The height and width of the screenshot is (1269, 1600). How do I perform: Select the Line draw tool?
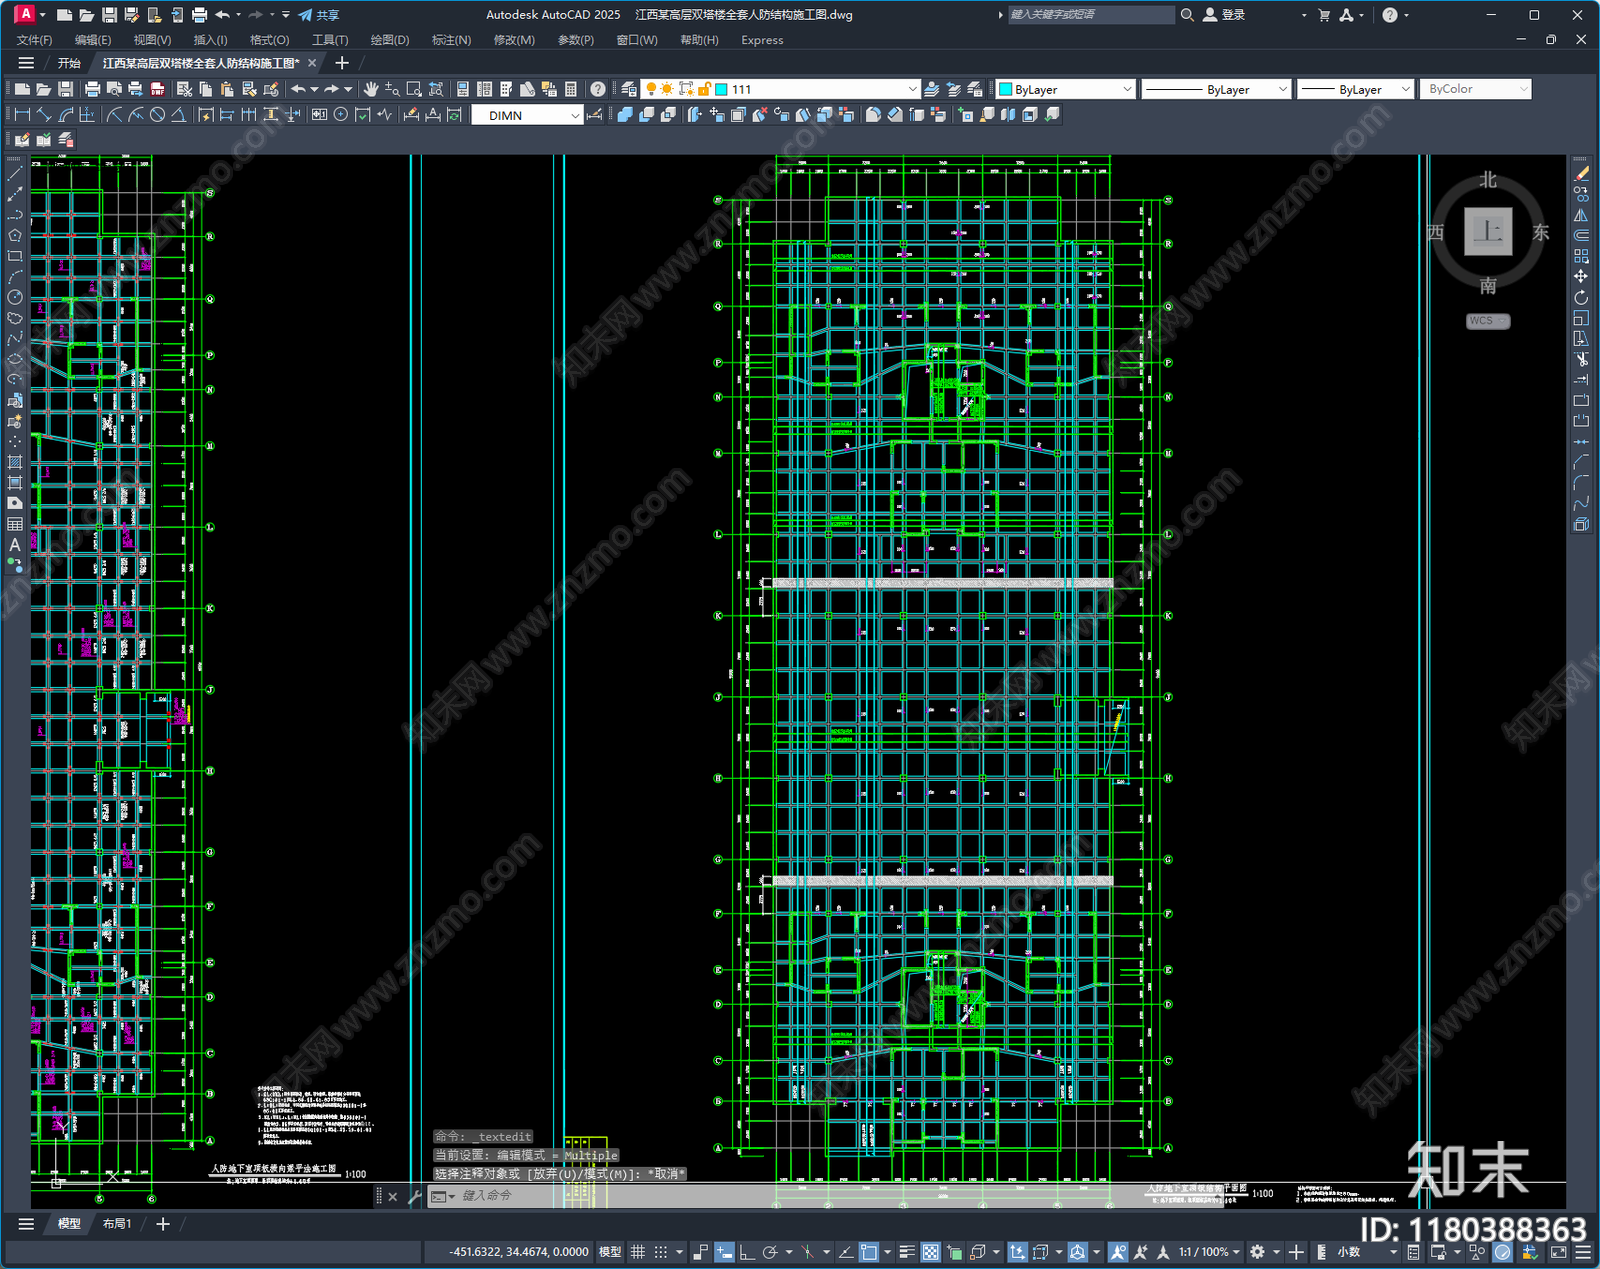coord(15,173)
